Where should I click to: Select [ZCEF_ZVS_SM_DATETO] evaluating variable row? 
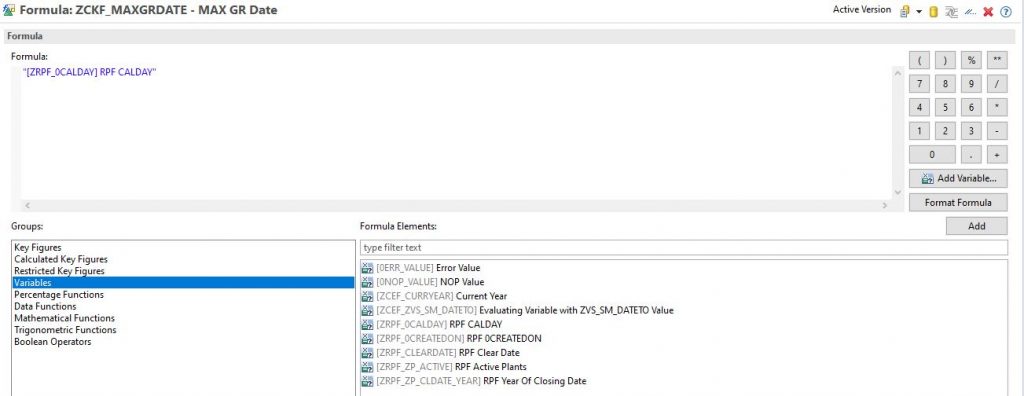tap(524, 310)
